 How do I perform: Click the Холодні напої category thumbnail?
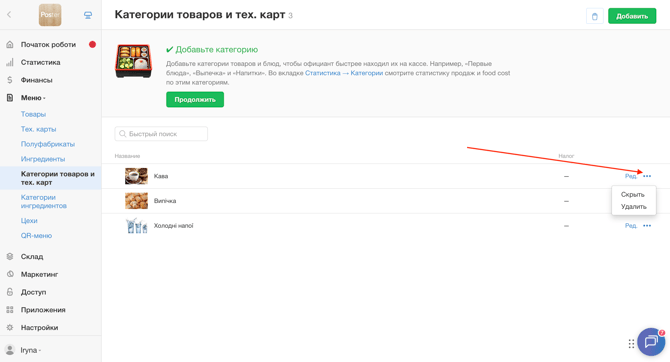[x=136, y=226]
